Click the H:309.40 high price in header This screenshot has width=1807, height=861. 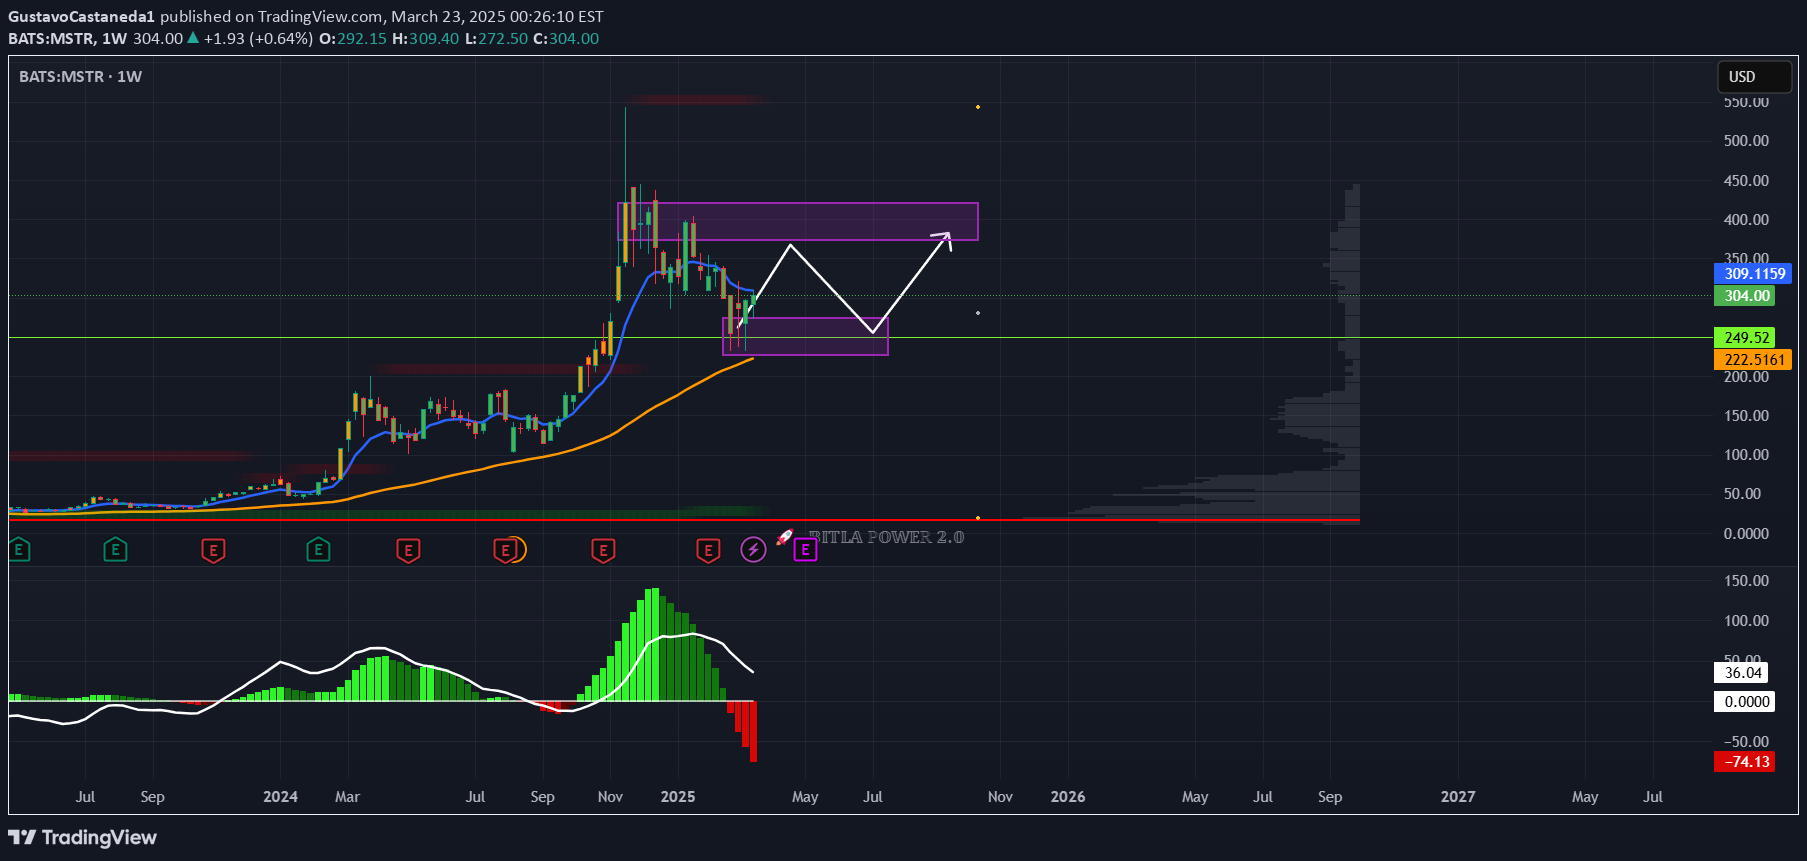point(426,38)
